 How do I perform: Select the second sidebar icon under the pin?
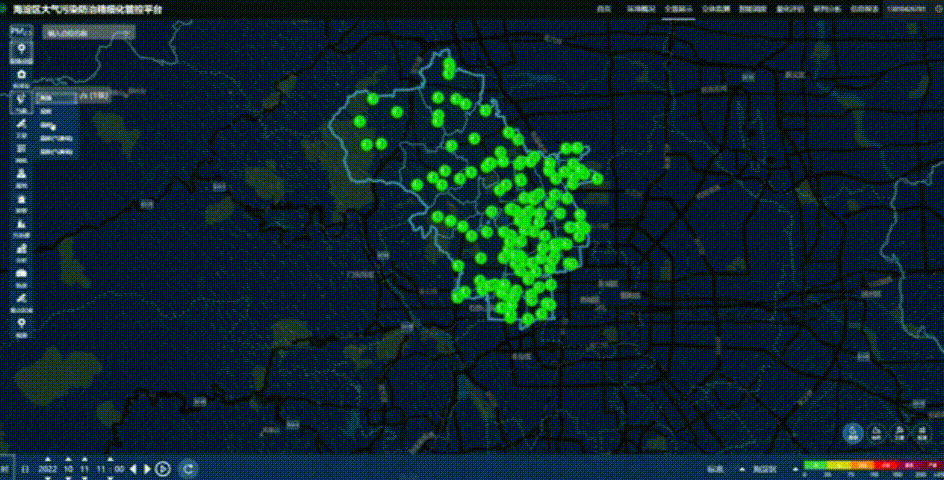coord(22,77)
